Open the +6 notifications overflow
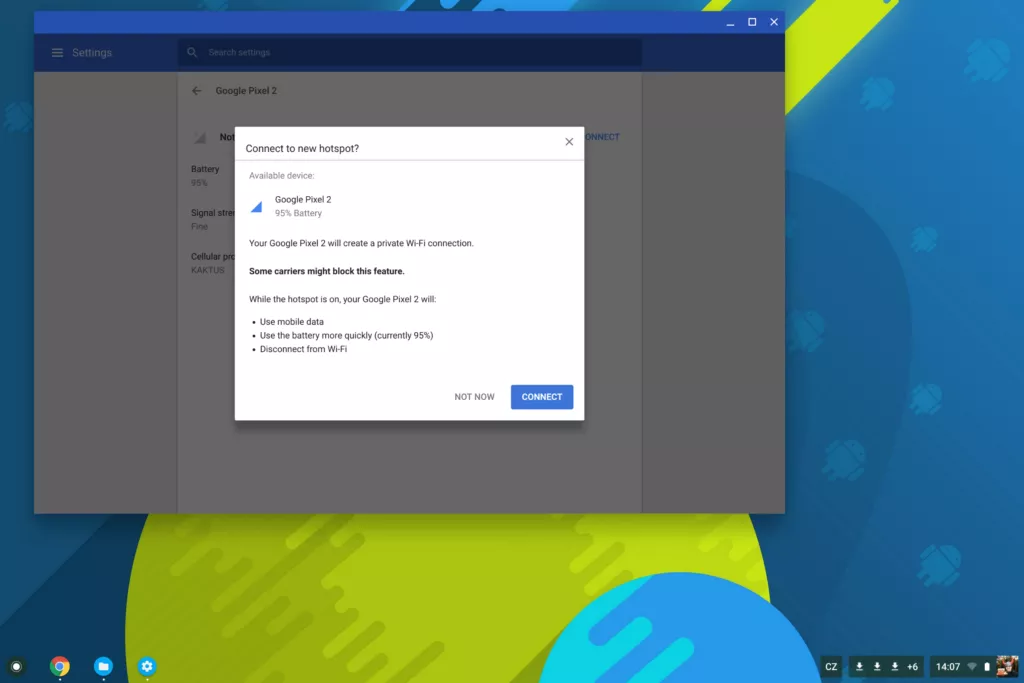1024x683 pixels. point(912,667)
